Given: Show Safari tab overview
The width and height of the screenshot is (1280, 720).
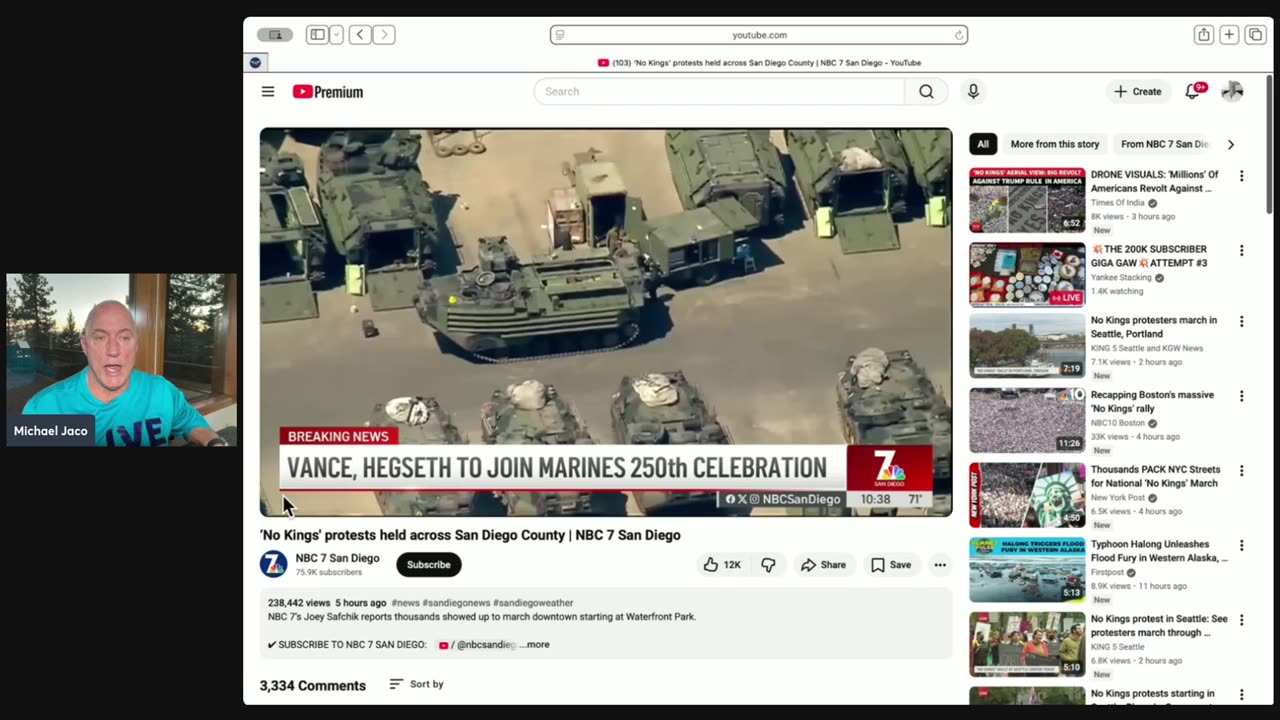Looking at the screenshot, I should [1255, 35].
